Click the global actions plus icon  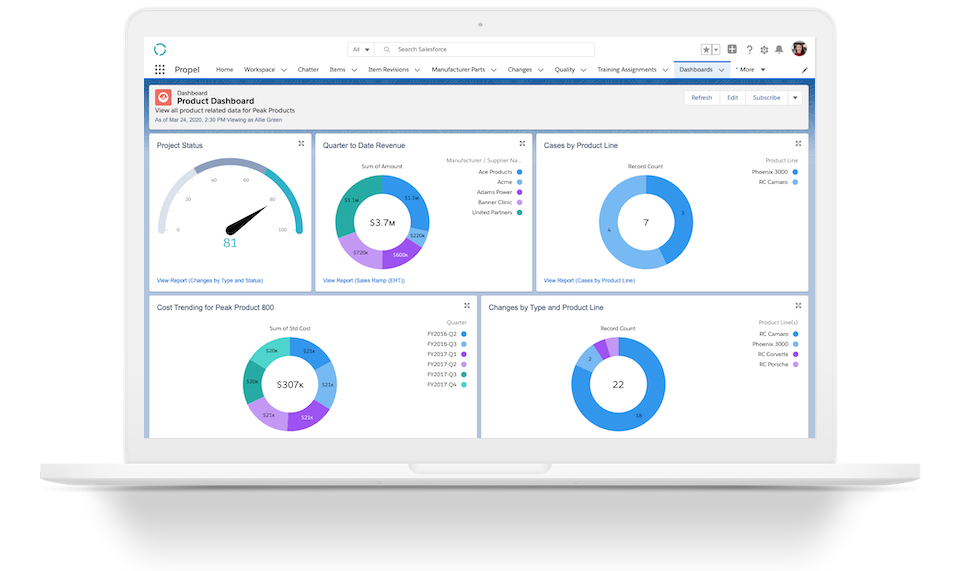click(x=732, y=49)
